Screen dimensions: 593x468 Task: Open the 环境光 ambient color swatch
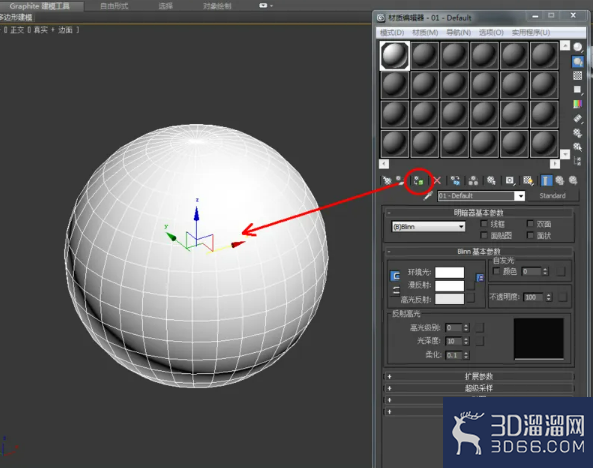(x=449, y=272)
